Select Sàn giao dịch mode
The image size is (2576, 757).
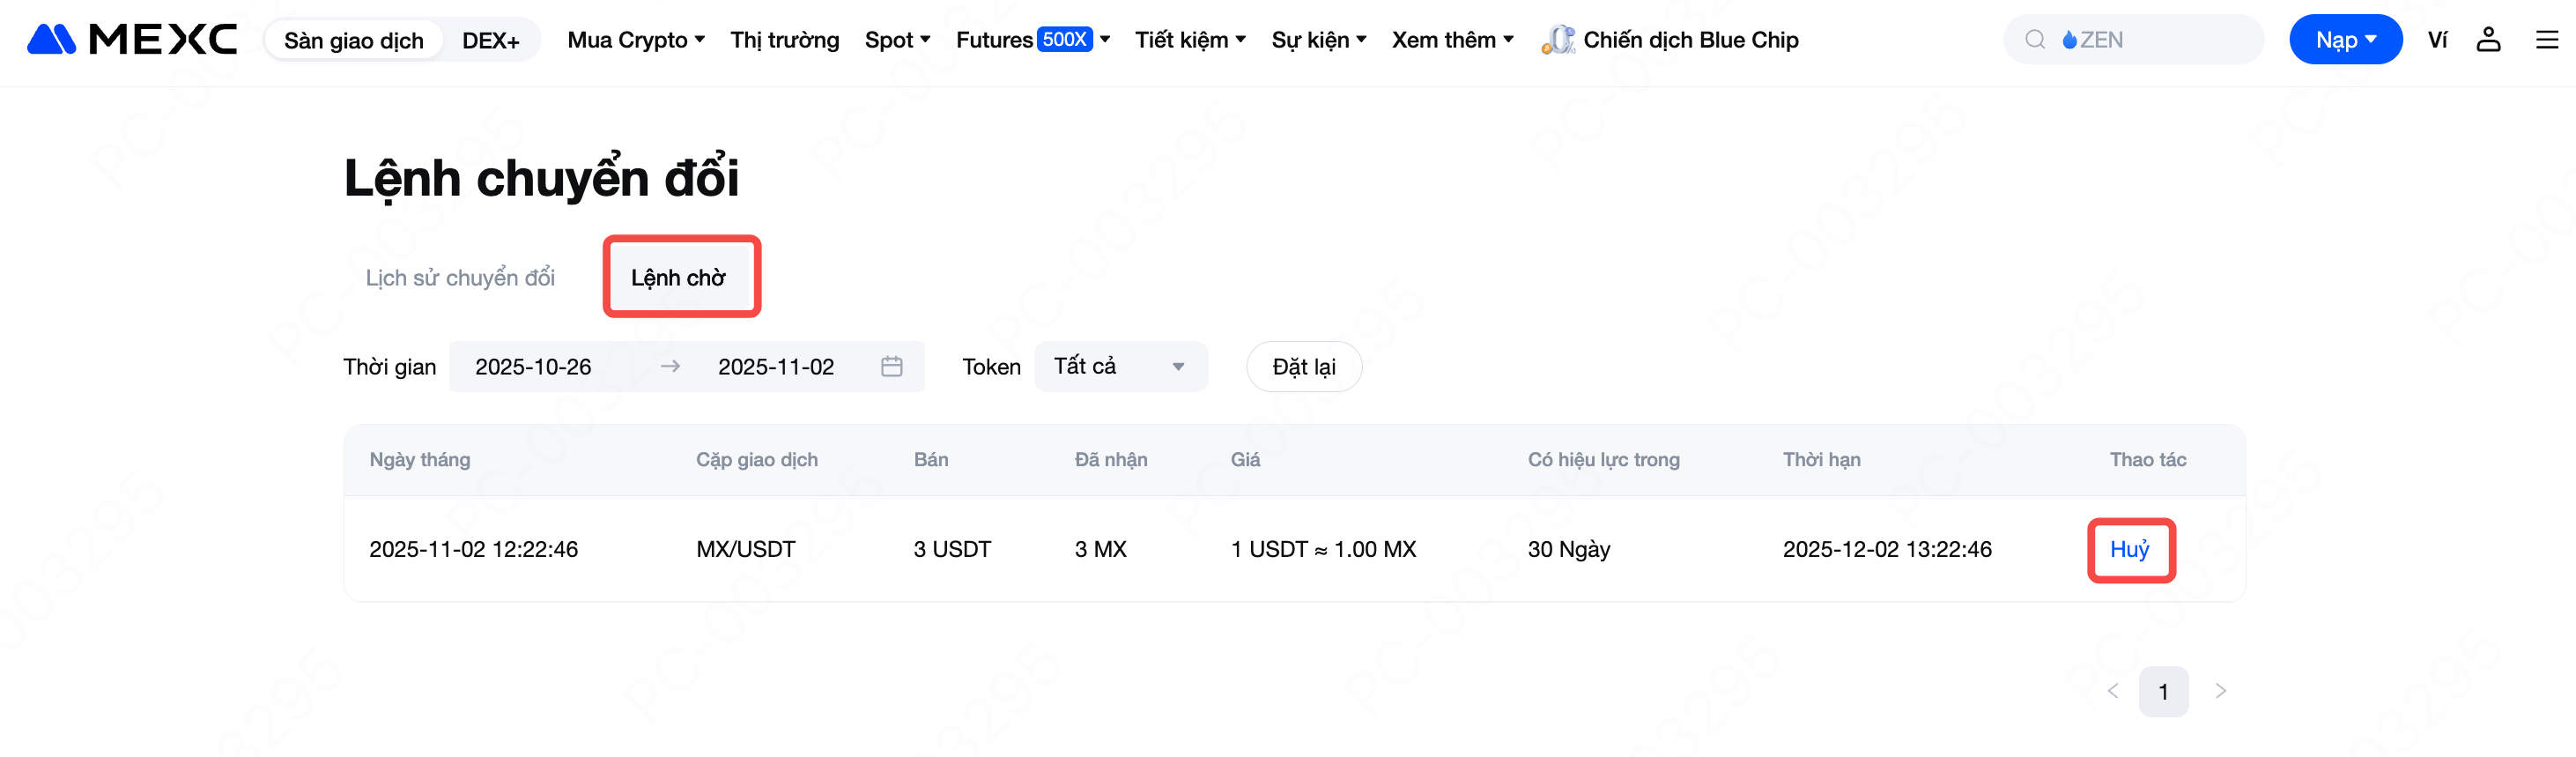[x=354, y=41]
